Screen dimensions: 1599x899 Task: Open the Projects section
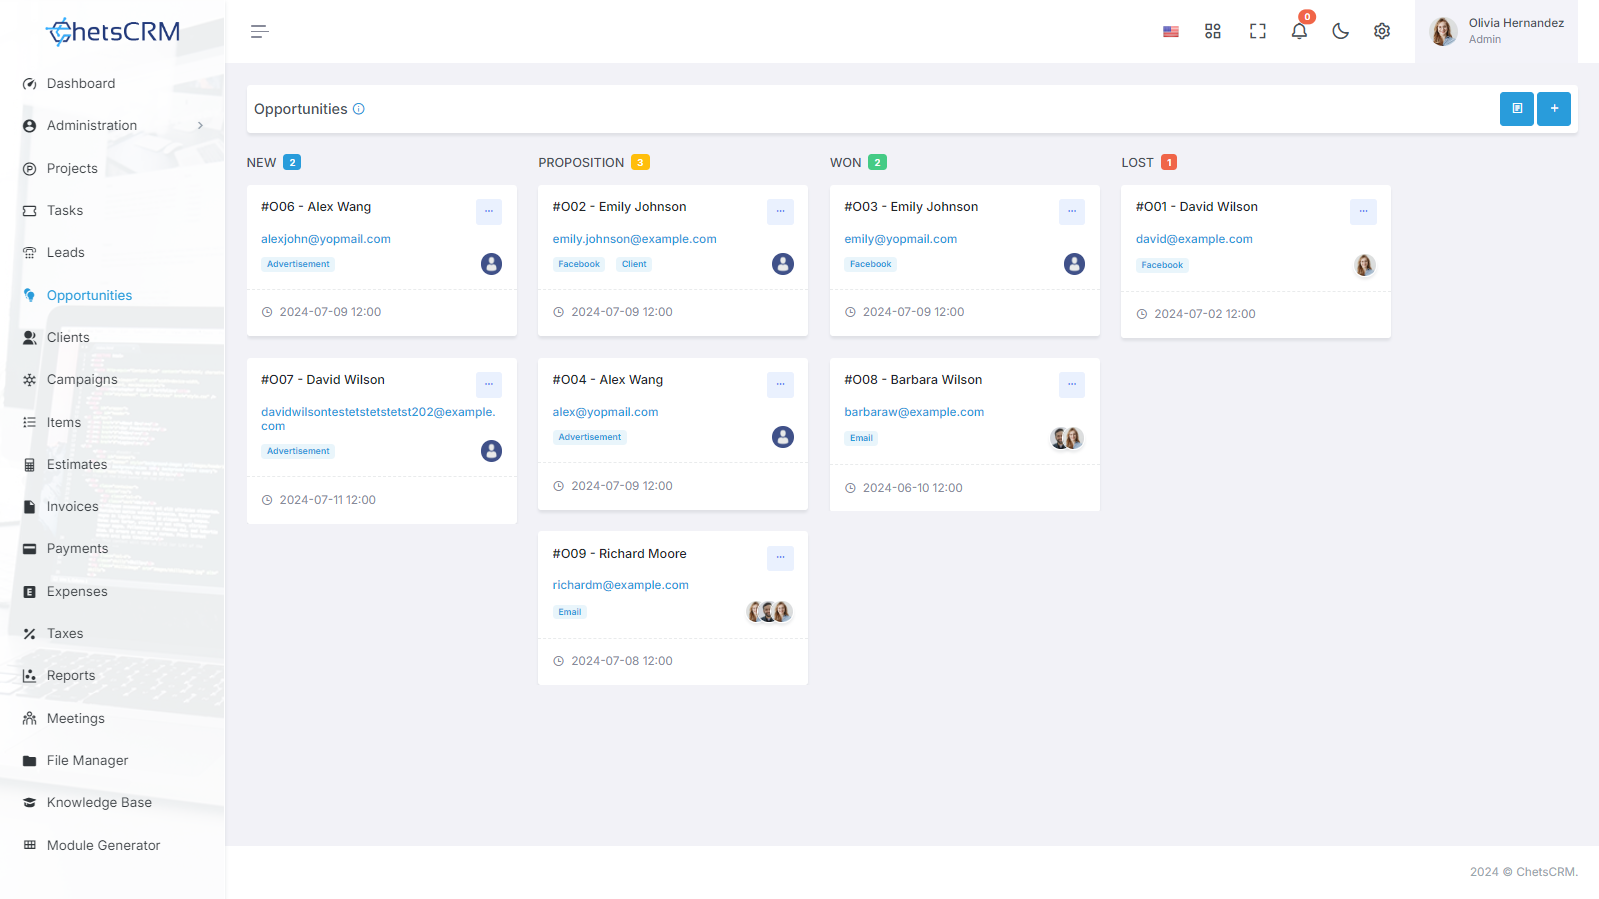click(x=72, y=169)
